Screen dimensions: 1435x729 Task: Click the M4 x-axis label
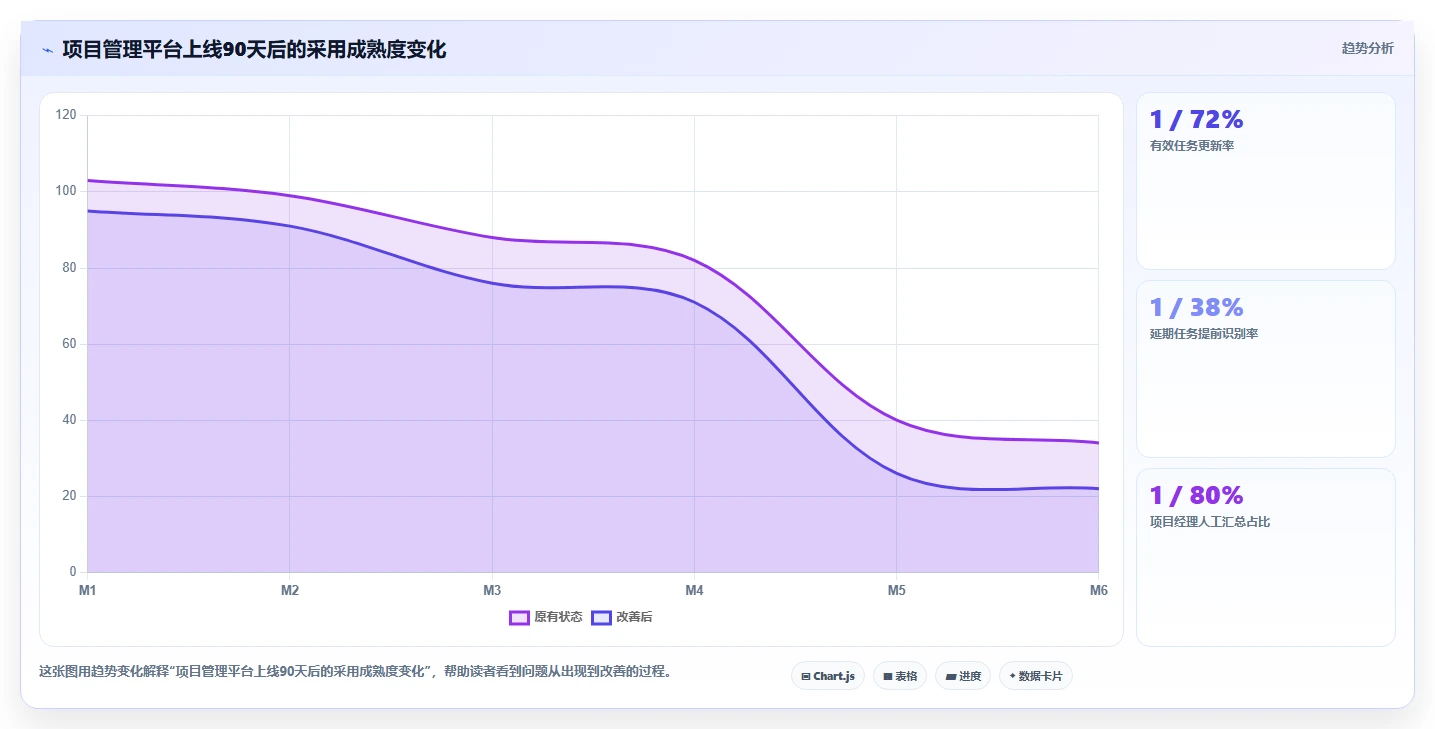(x=694, y=590)
